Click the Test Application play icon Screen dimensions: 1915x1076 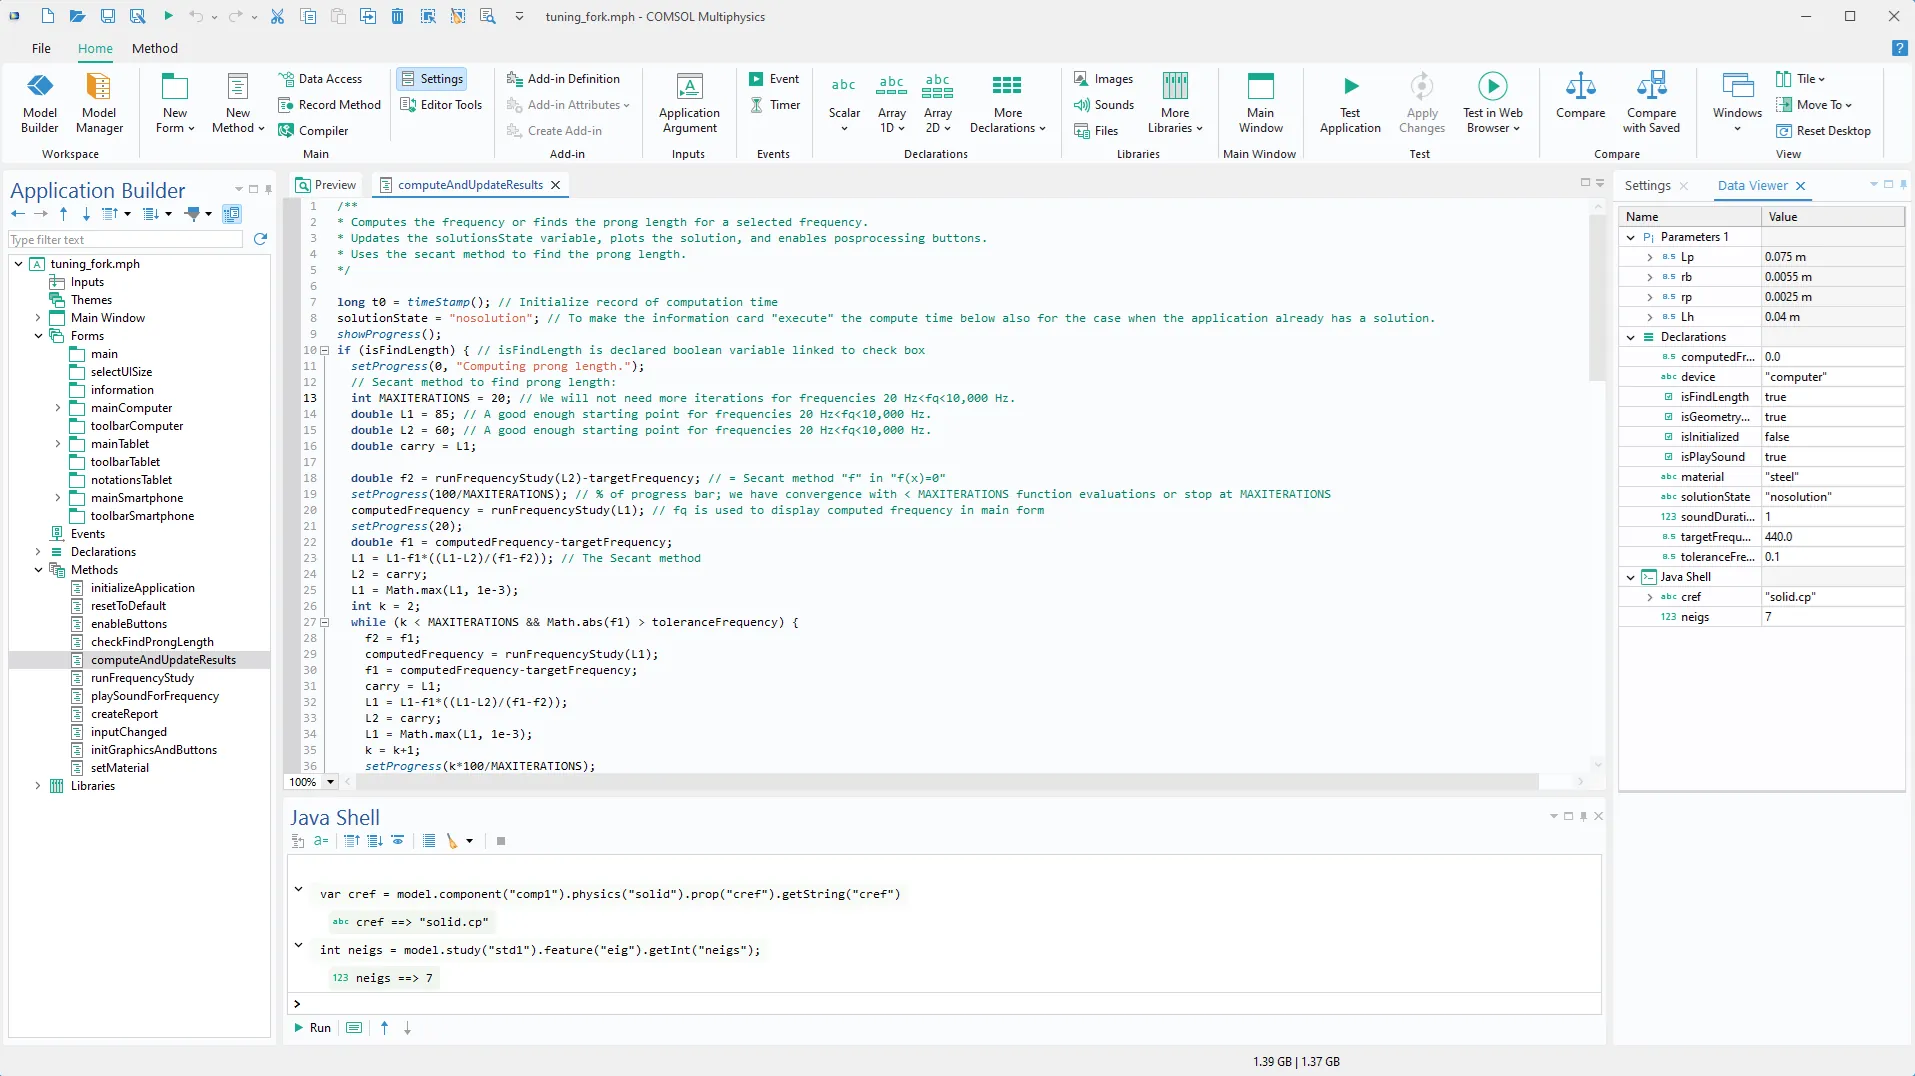tap(1350, 86)
